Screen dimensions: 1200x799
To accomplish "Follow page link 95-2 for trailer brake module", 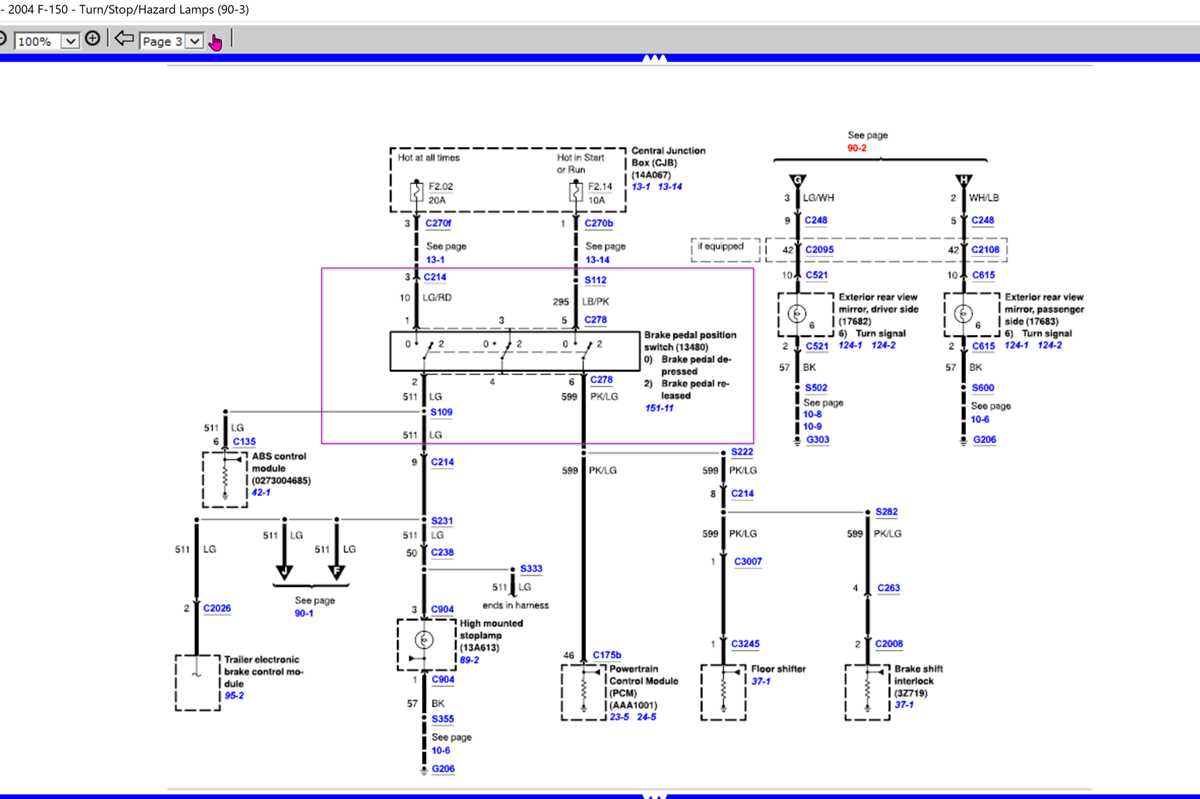I will tap(234, 696).
